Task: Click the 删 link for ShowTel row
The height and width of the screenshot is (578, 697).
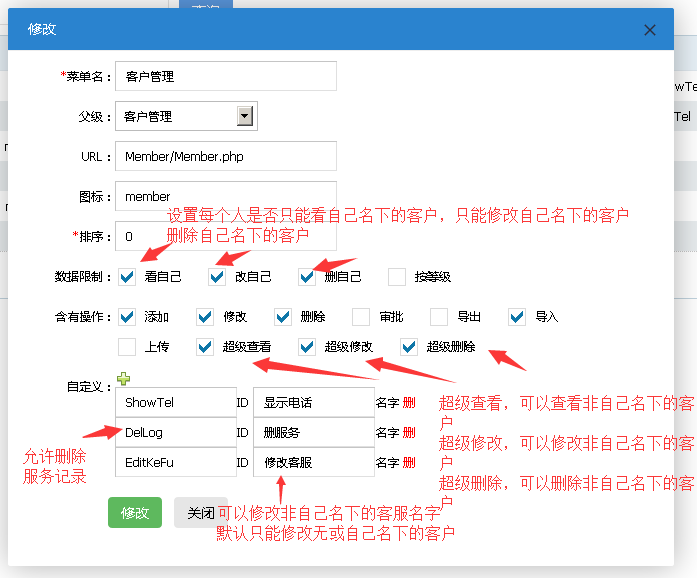Action: tap(409, 403)
